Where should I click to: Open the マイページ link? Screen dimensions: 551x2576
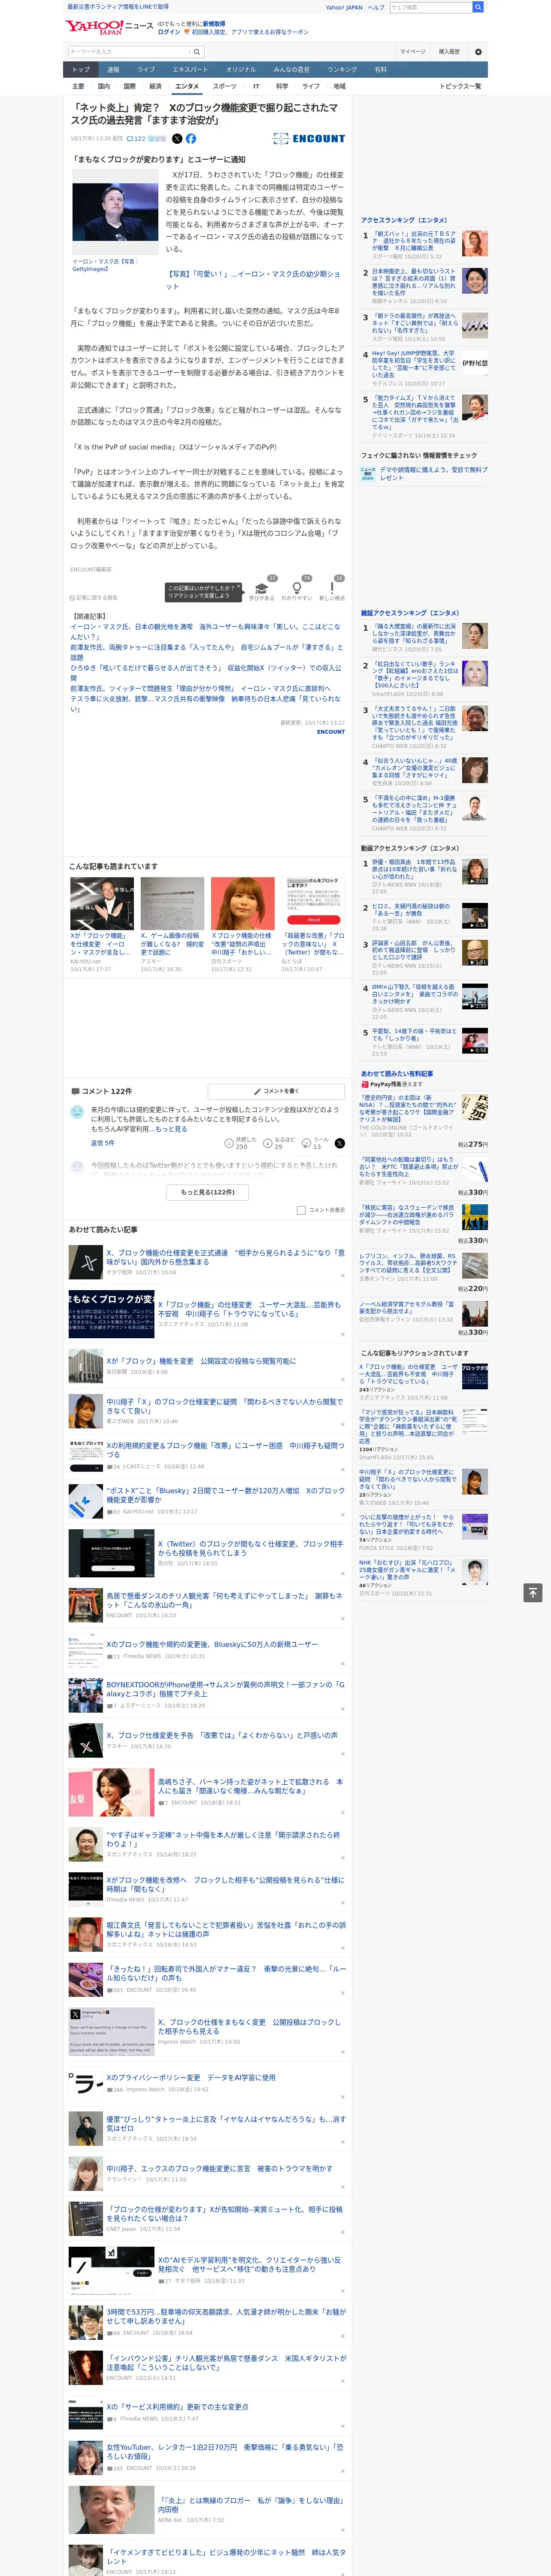tap(413, 52)
